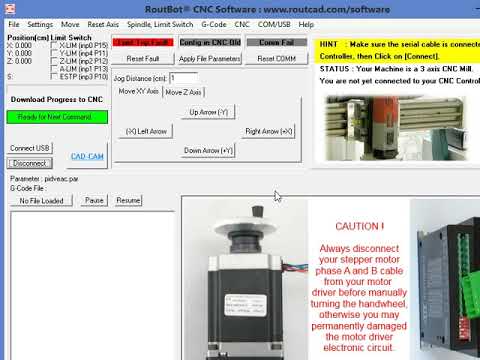
Task: Click the Jog Distance input field
Action: tap(184, 78)
